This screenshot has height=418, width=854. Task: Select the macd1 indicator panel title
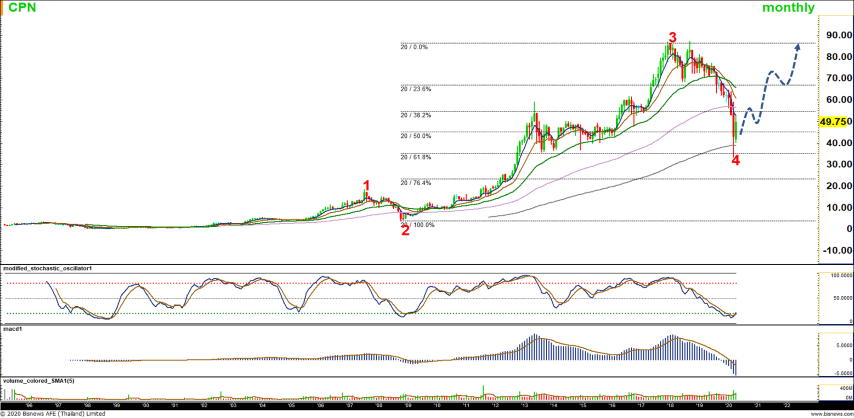(12, 327)
